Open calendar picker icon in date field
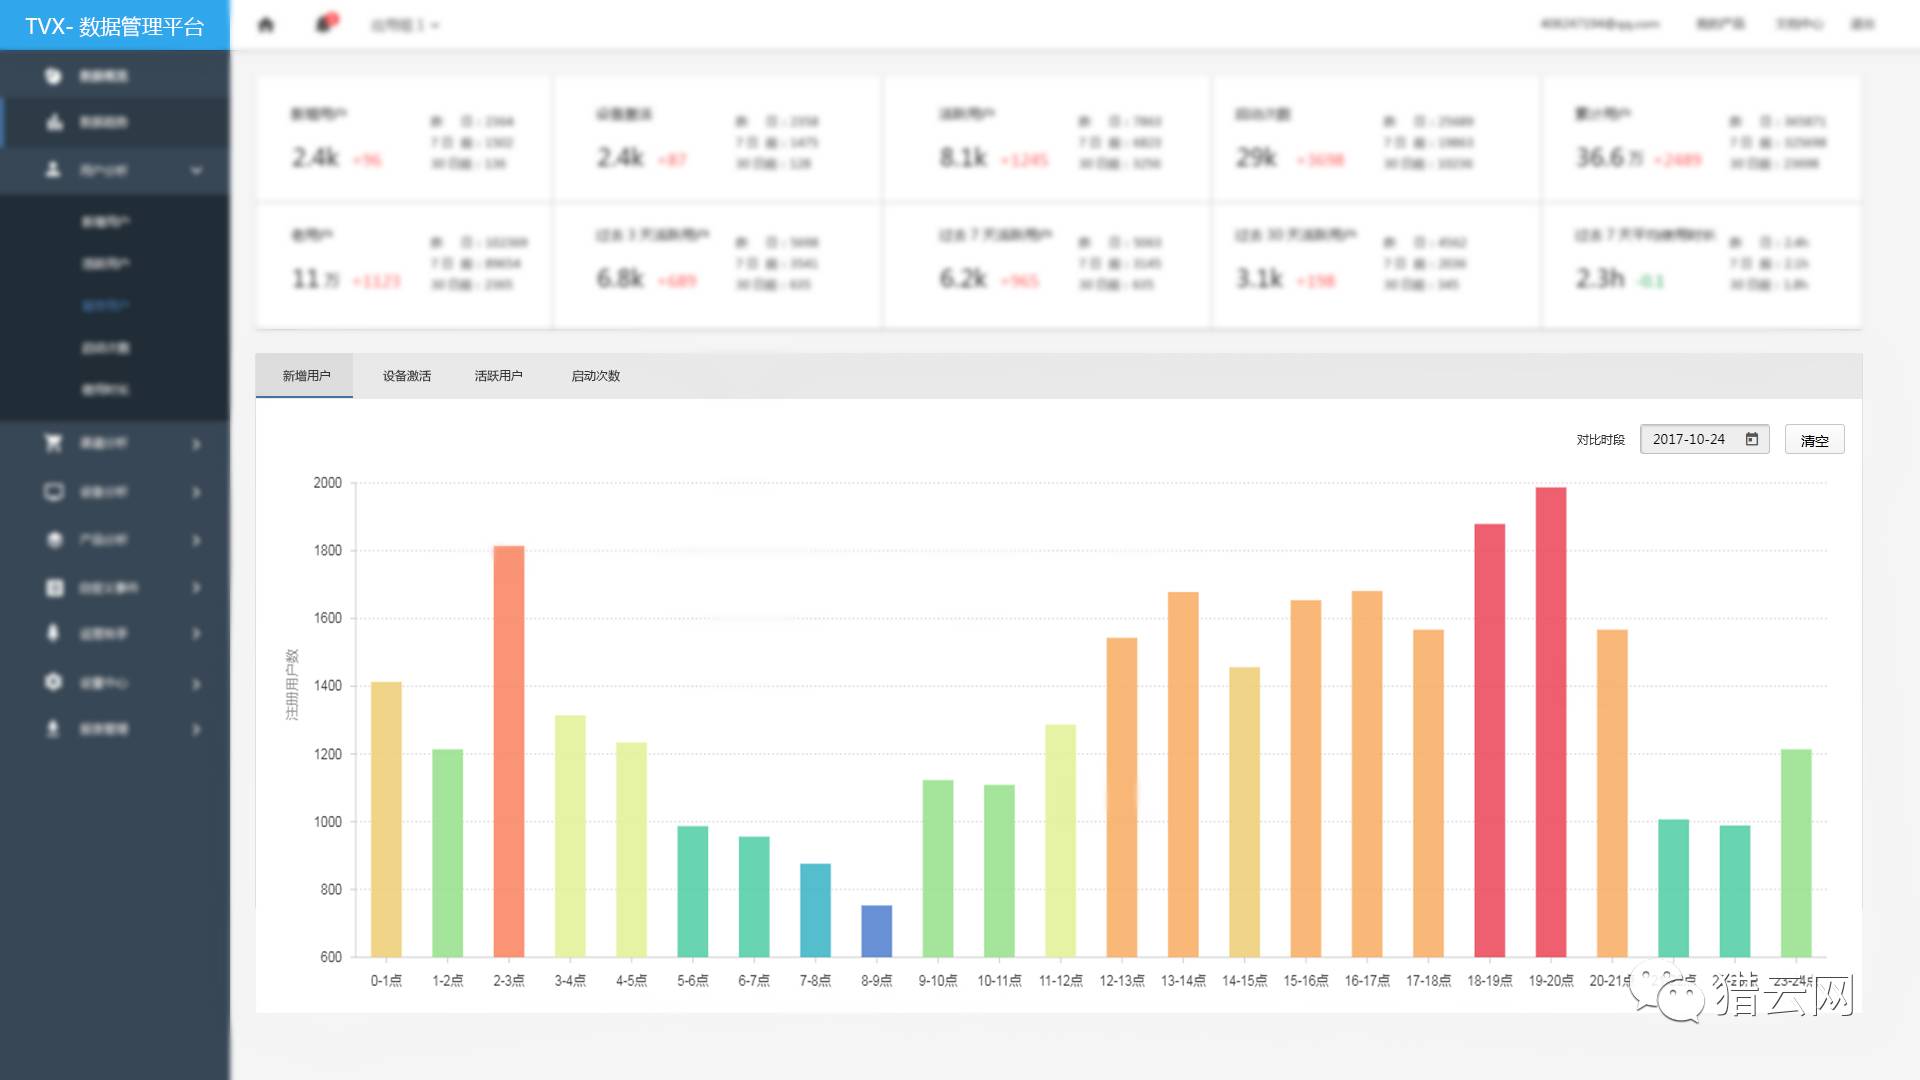Image resolution: width=1920 pixels, height=1080 pixels. (1752, 439)
